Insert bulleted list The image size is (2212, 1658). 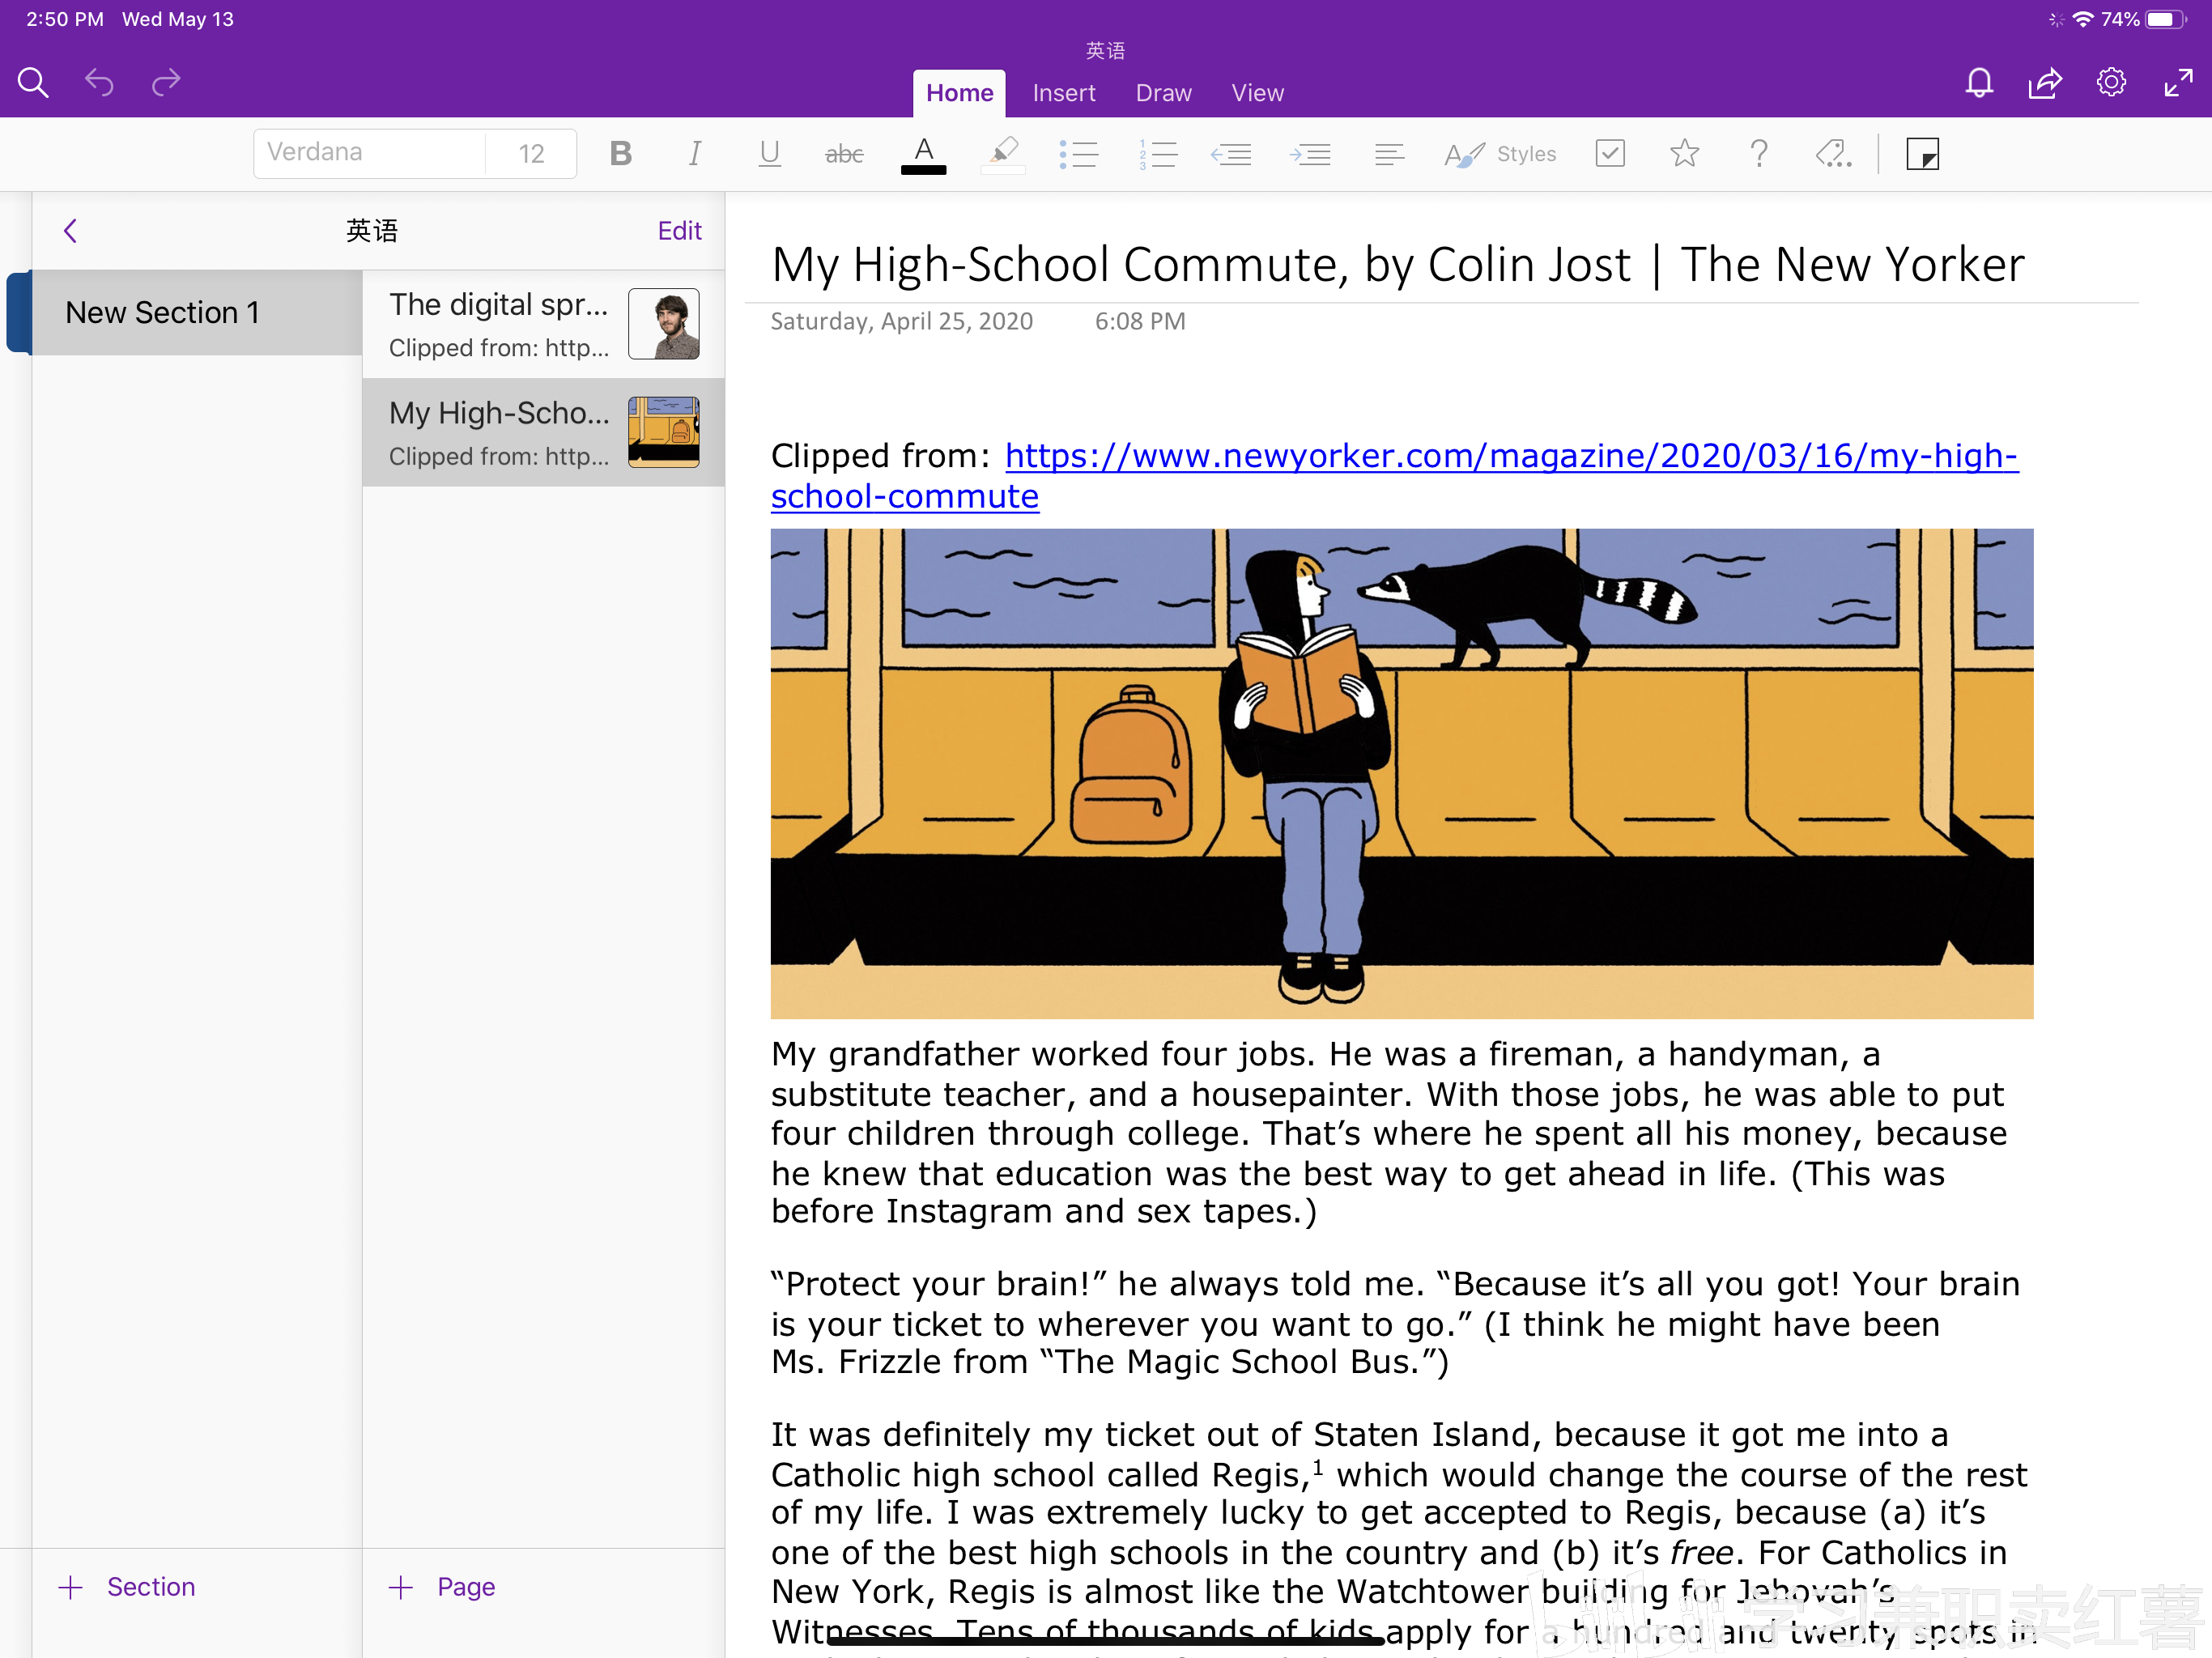[x=1079, y=154]
